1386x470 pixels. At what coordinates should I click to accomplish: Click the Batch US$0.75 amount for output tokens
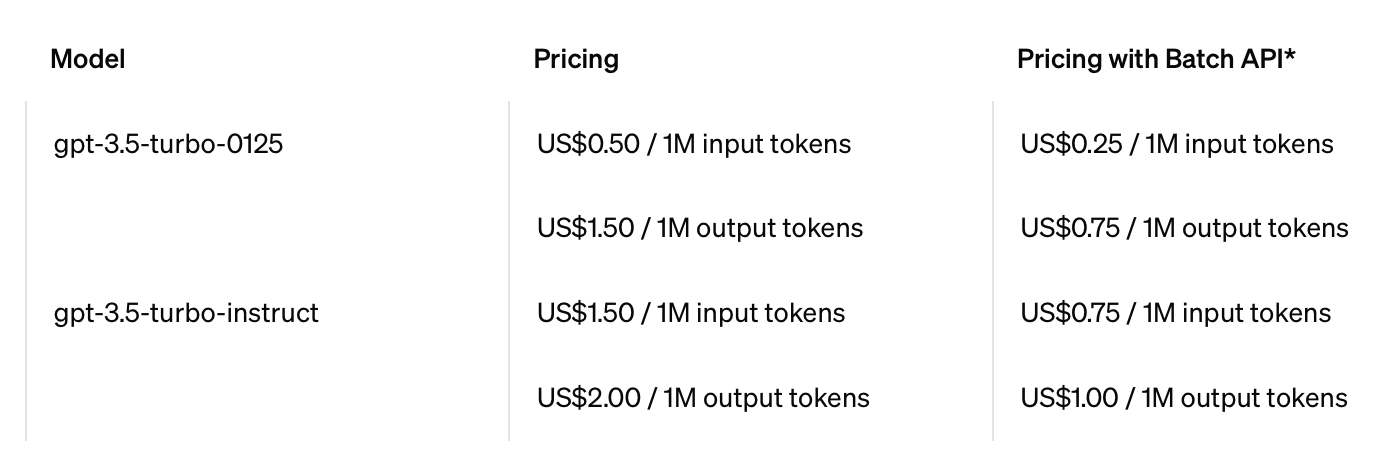coord(1070,228)
